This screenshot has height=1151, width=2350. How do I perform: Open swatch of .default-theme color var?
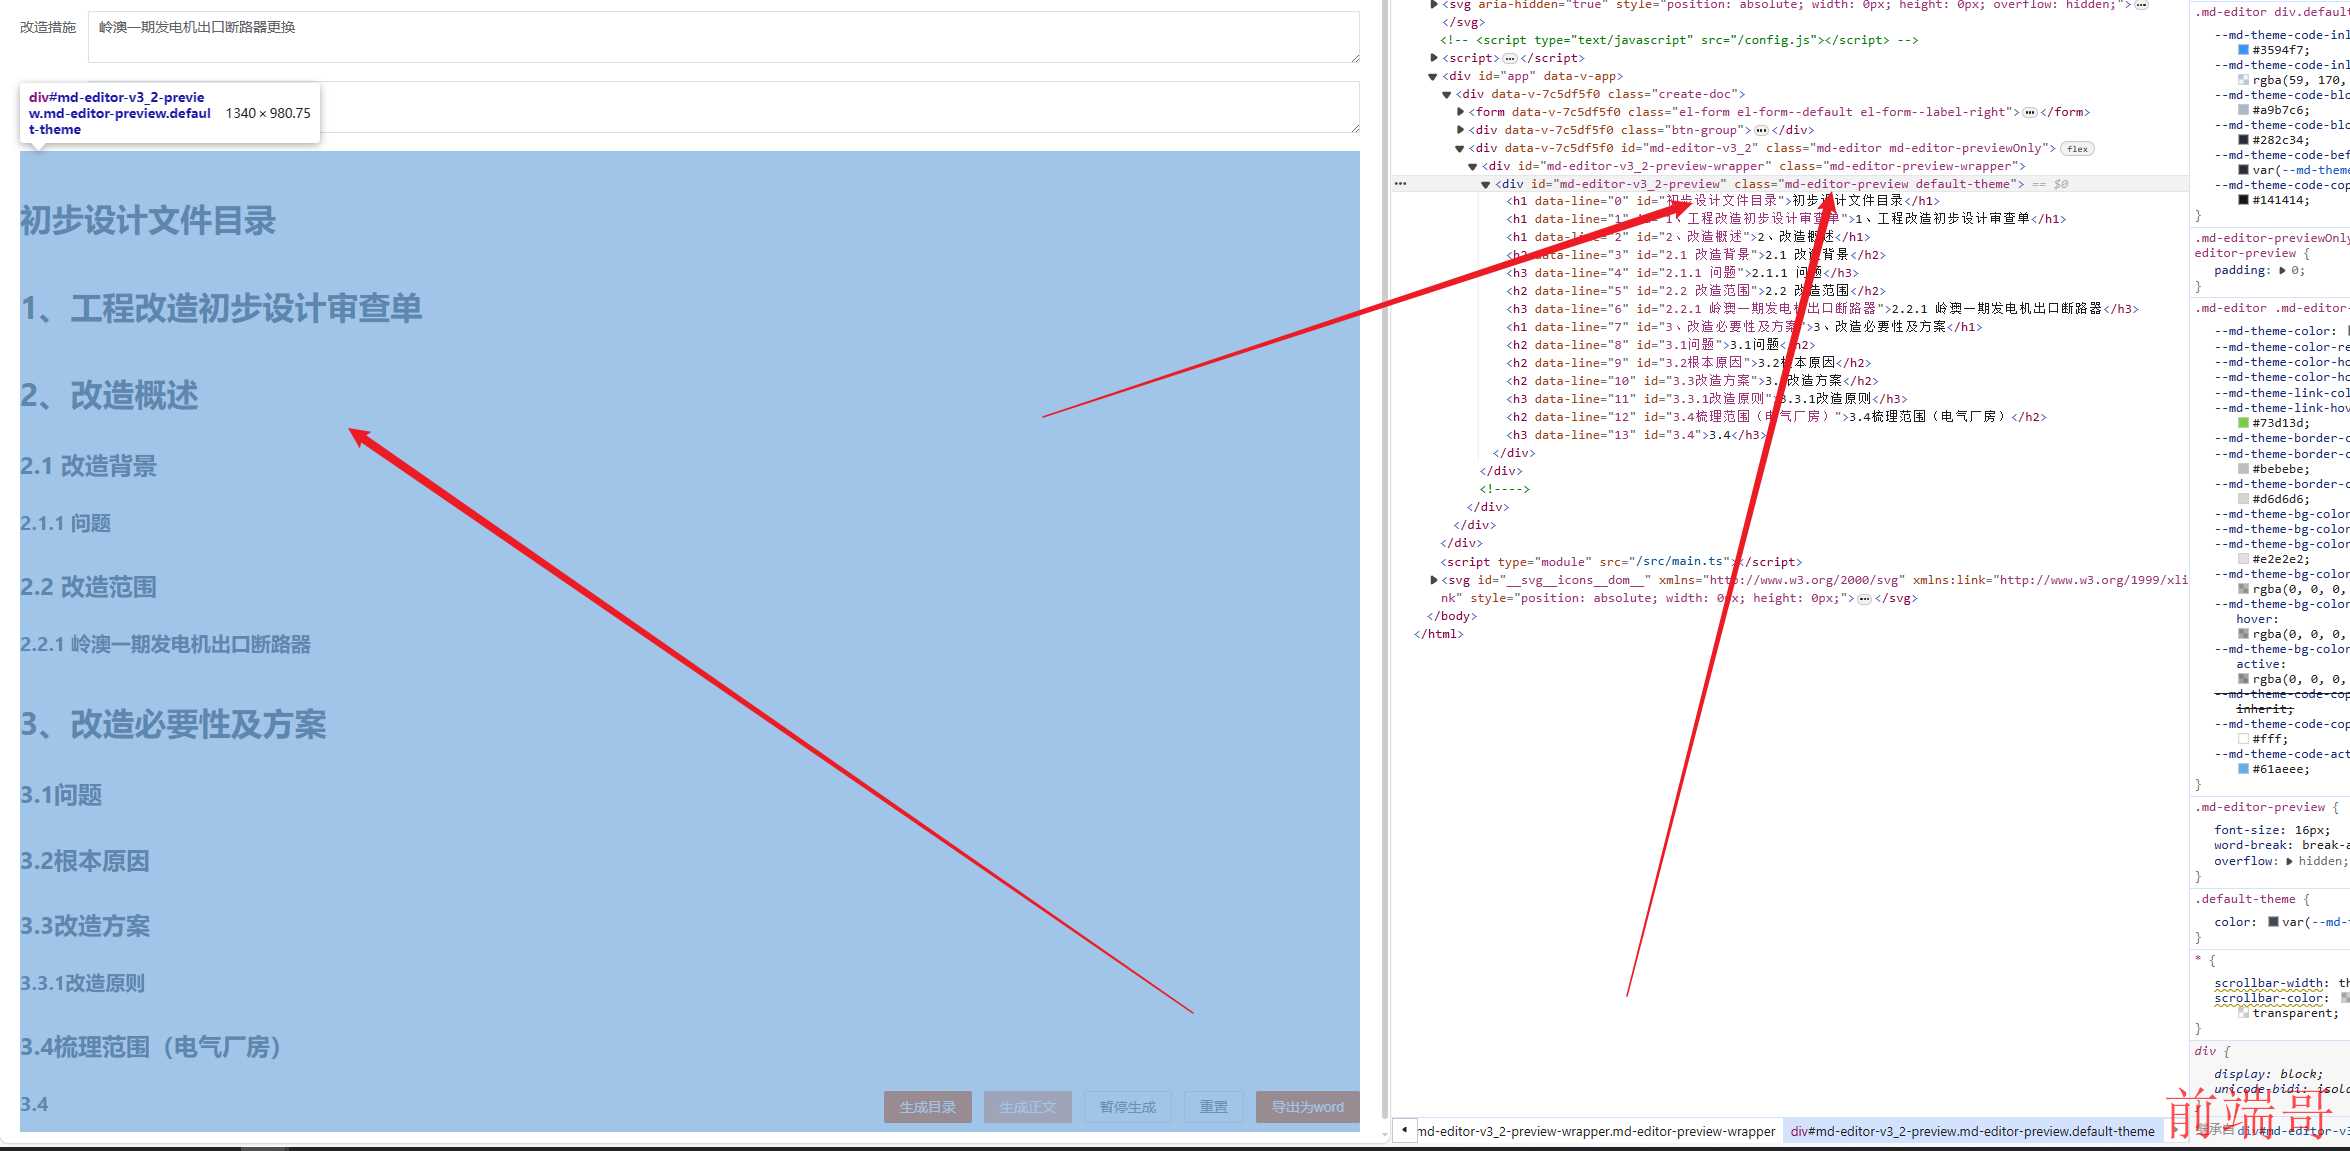click(2273, 922)
